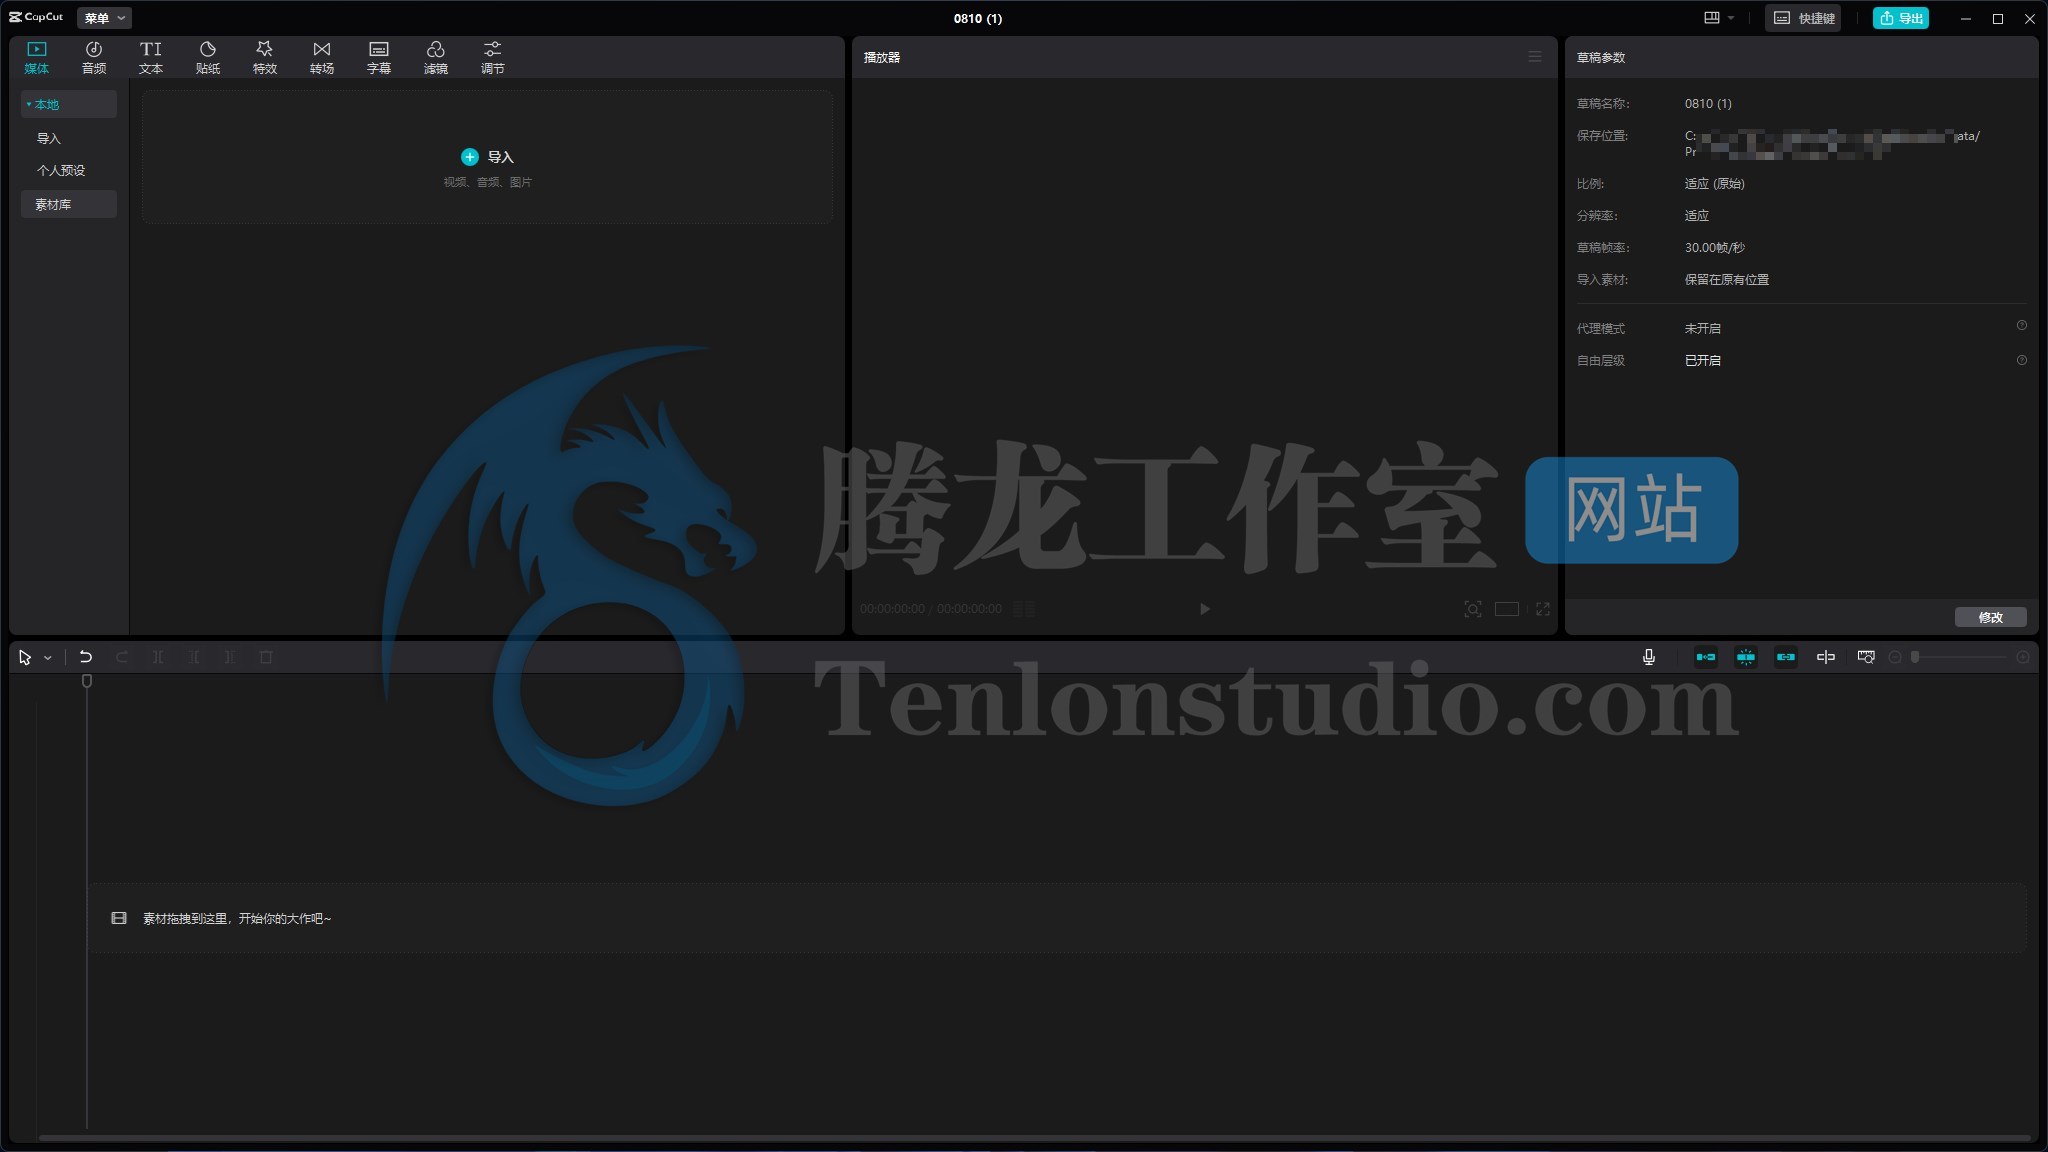Open the 音频 audio tab
Screen dimensions: 2048x1152
click(94, 57)
